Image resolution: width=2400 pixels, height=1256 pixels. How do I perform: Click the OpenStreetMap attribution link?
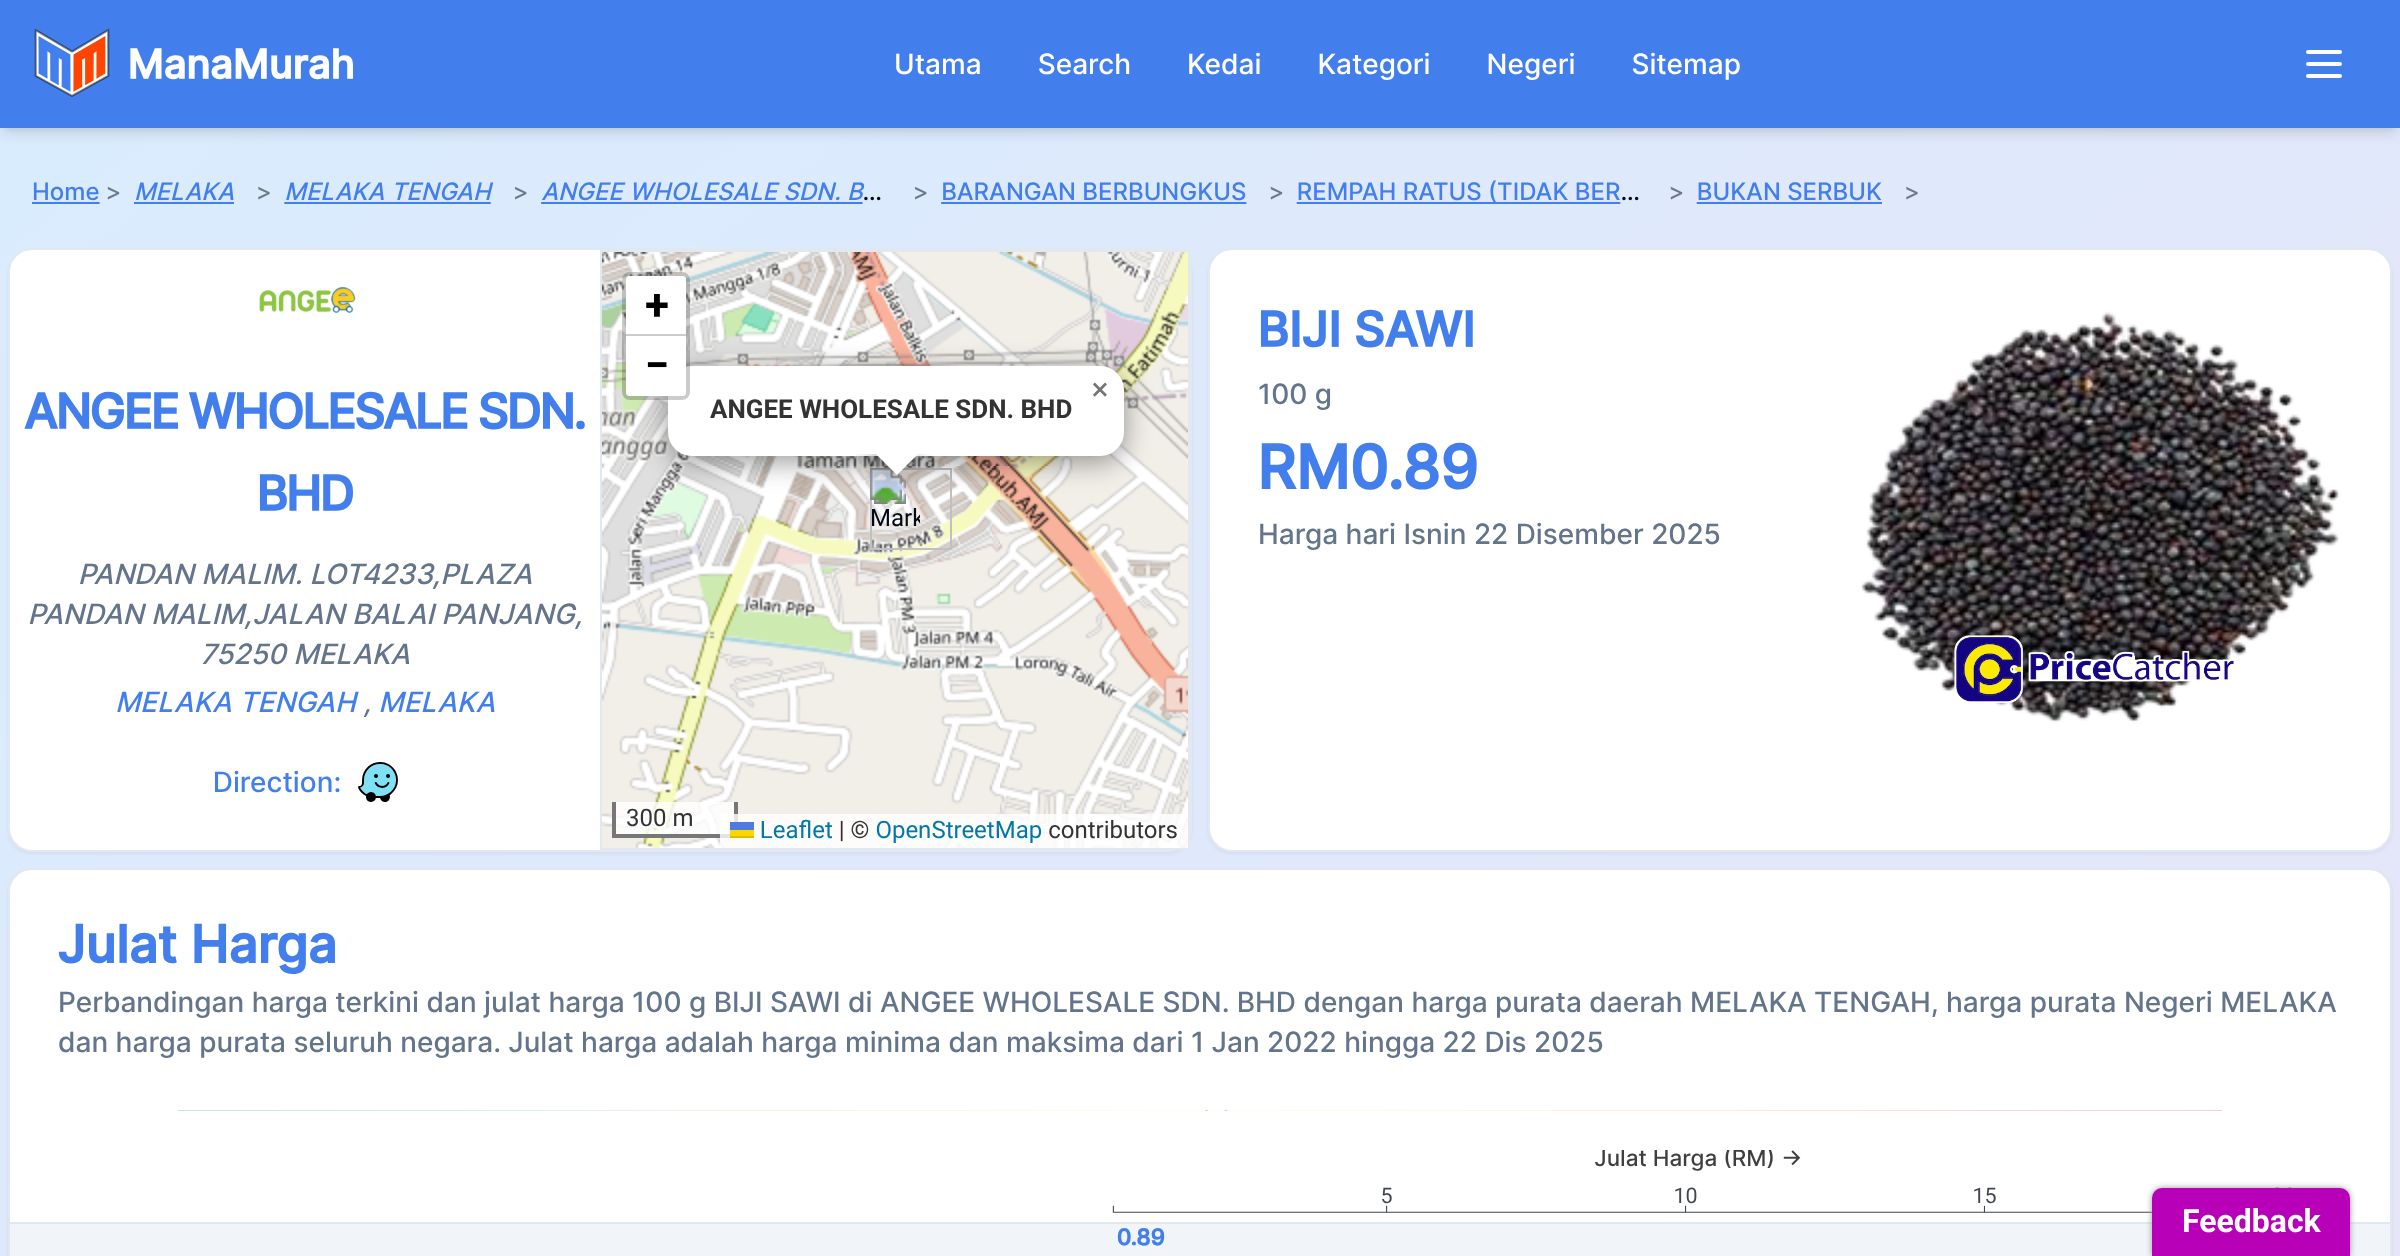[958, 830]
